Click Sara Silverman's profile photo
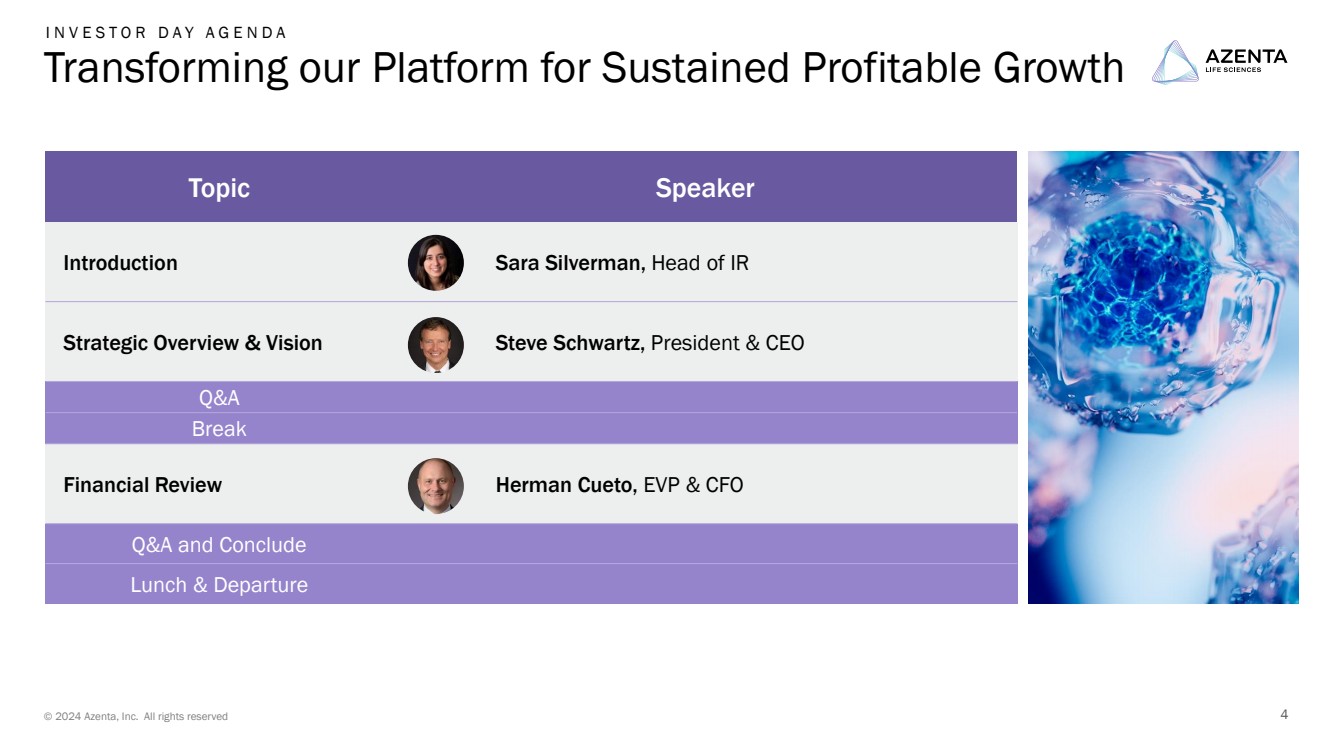 (436, 263)
